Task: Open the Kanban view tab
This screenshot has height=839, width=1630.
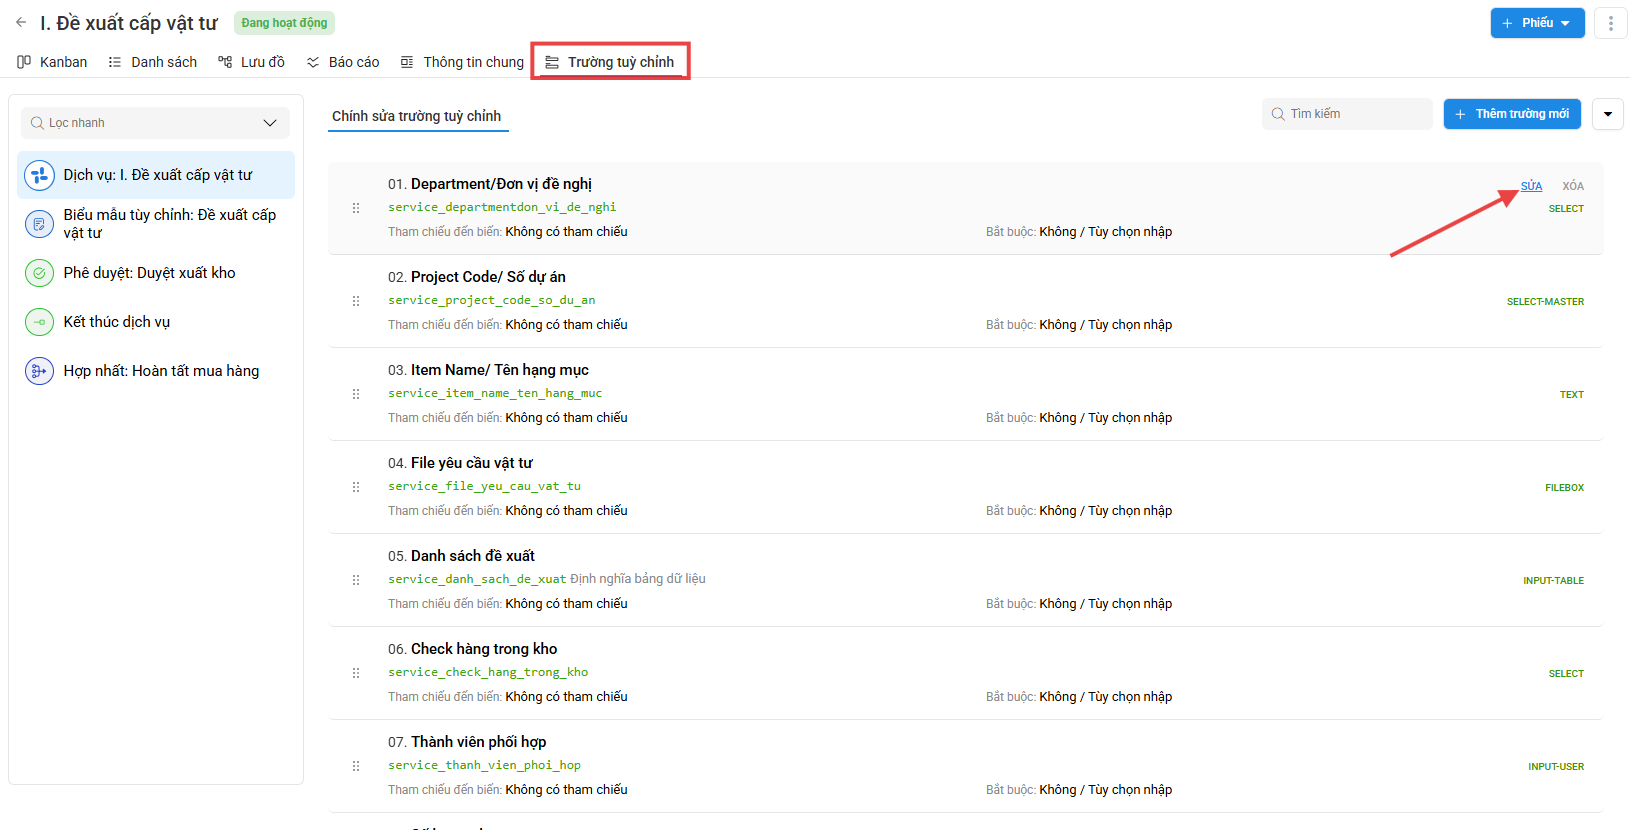Action: pyautogui.click(x=52, y=62)
